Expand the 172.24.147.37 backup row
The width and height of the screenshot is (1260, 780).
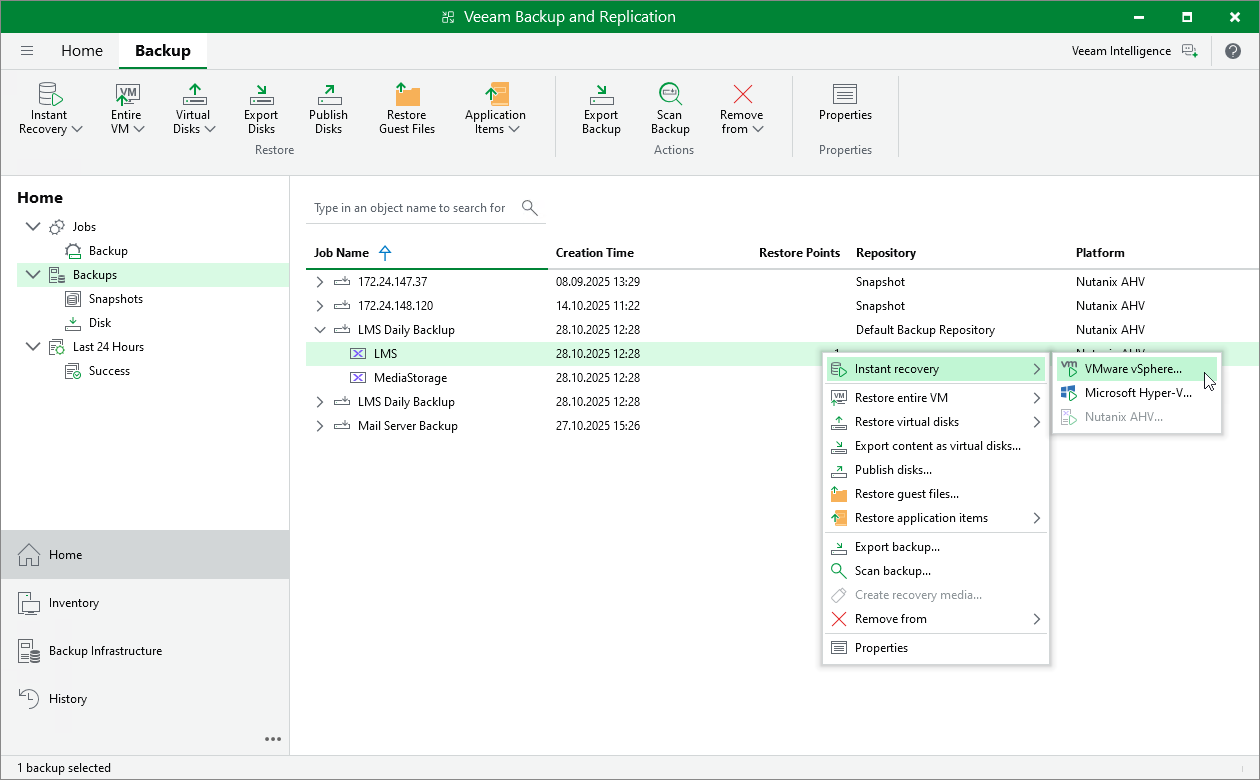320,282
